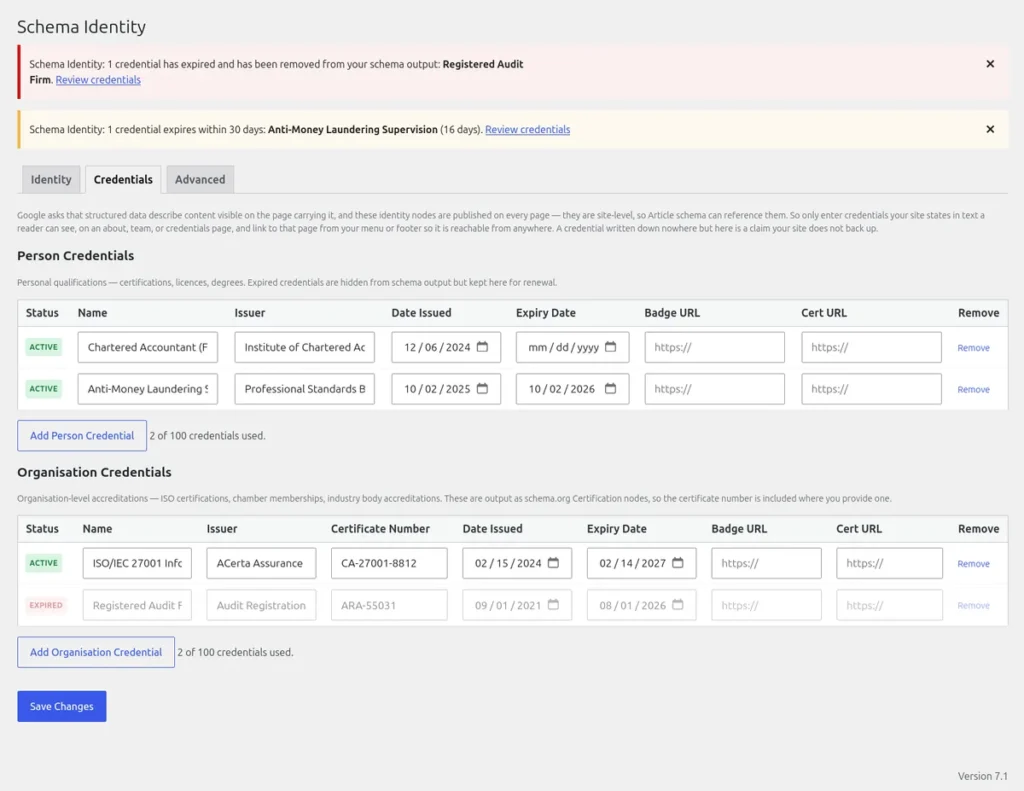Remove the expired Registered Audit credential

coord(973,605)
